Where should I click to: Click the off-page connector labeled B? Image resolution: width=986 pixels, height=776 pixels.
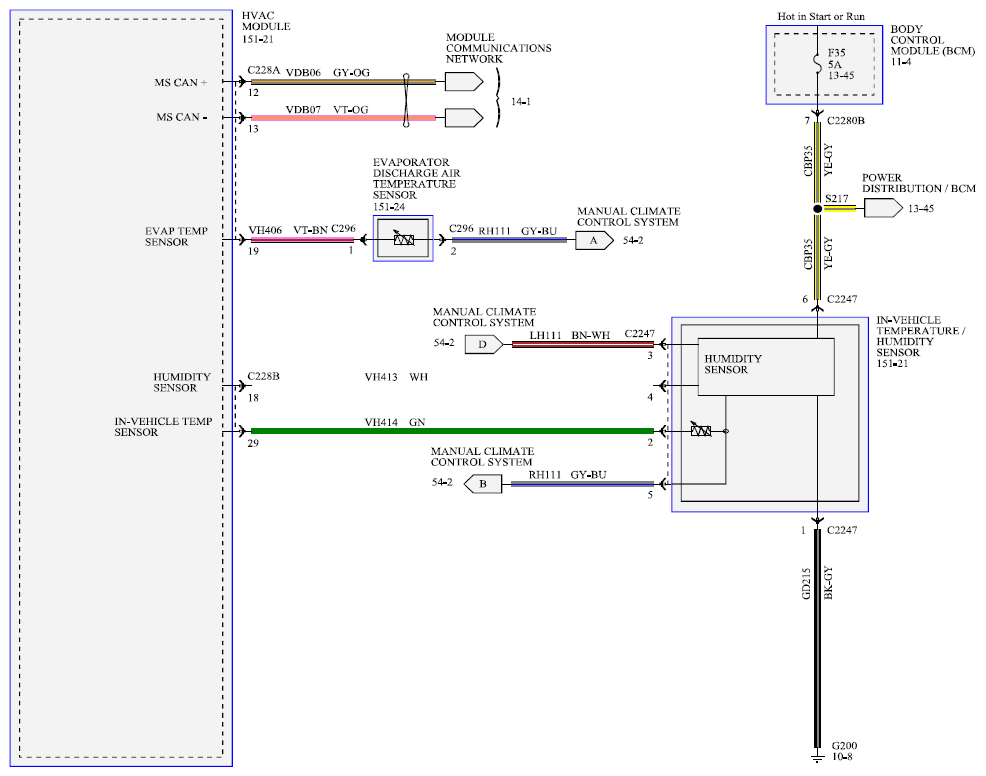pyautogui.click(x=483, y=484)
